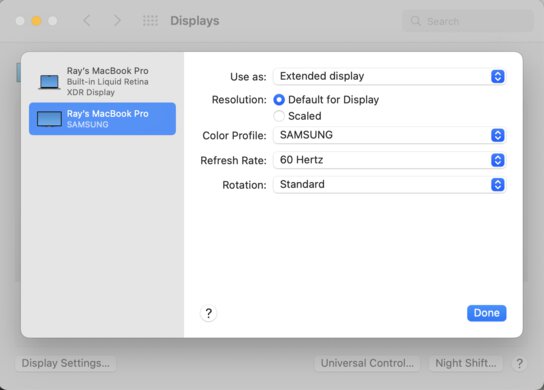
Task: Click the SAMSUNG monitor icon in sidebar
Action: pos(49,119)
